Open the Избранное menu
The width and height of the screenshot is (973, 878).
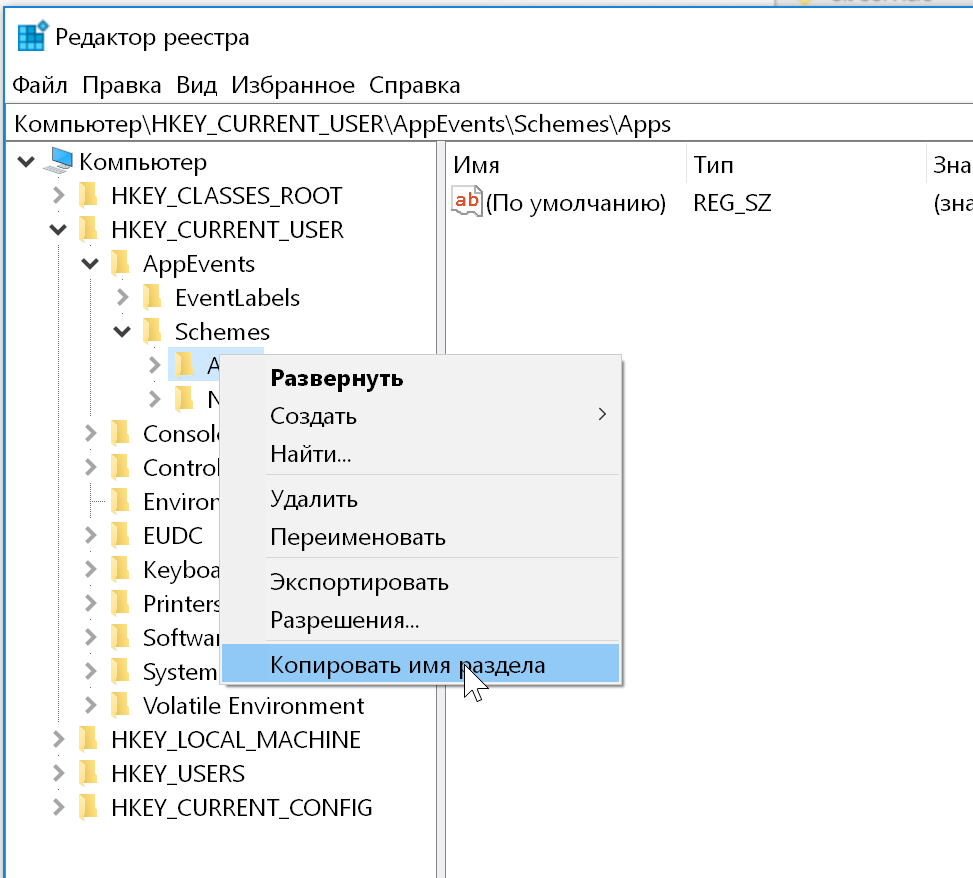(x=293, y=85)
